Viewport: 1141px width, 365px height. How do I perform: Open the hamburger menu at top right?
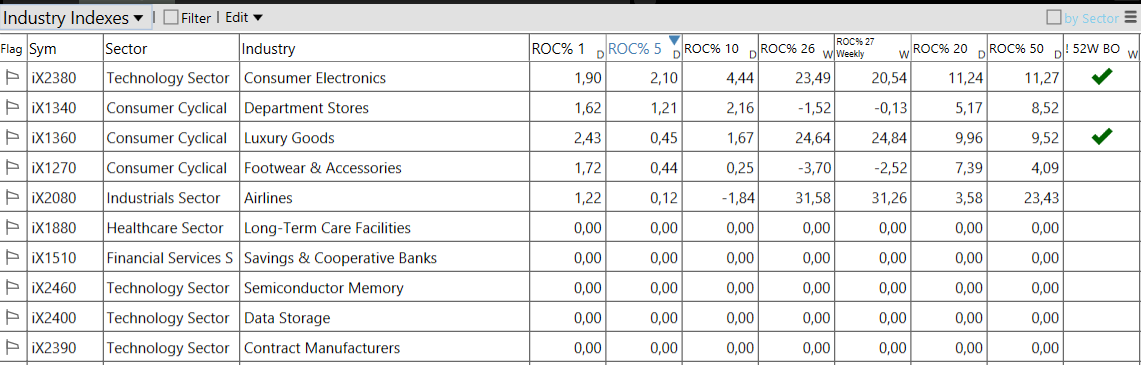coord(1130,17)
